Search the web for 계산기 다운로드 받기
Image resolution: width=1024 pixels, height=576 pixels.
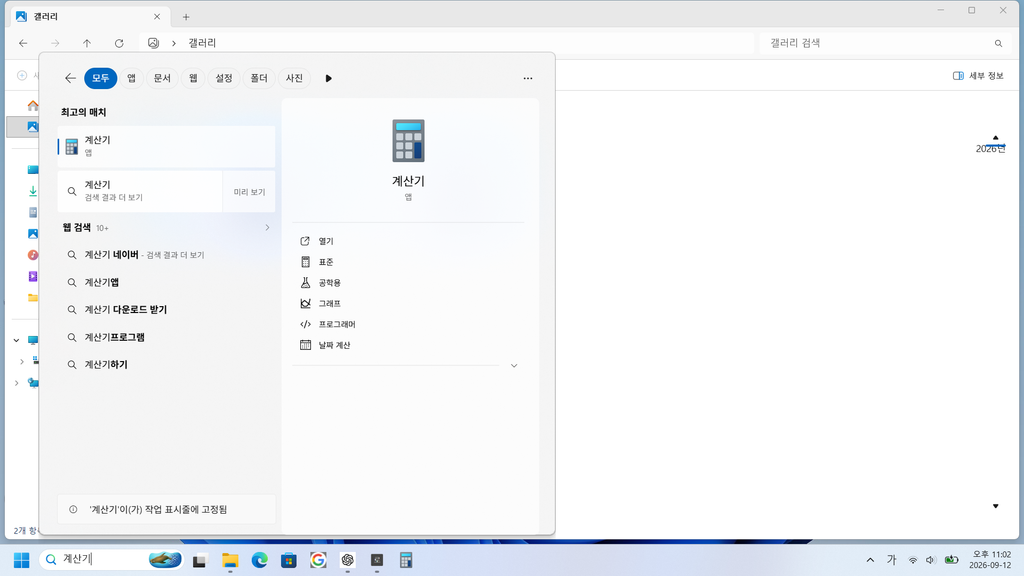tap(167, 310)
